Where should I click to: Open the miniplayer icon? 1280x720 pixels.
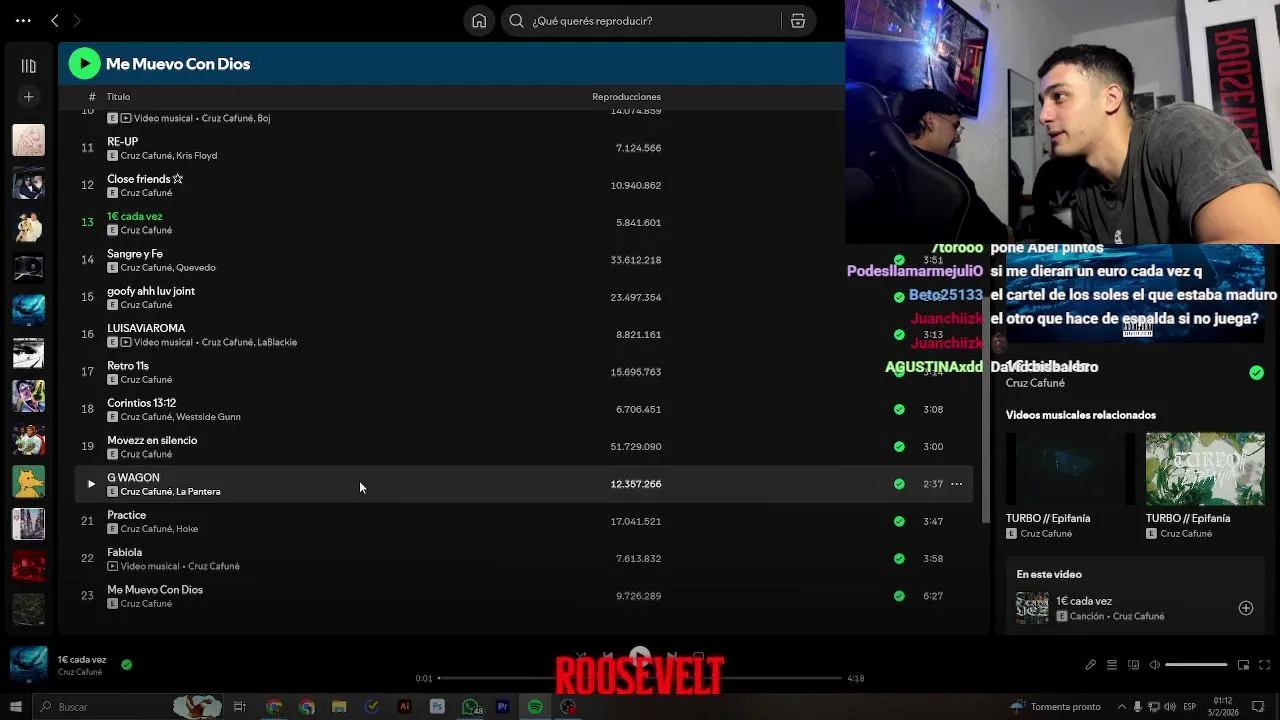coord(1243,665)
